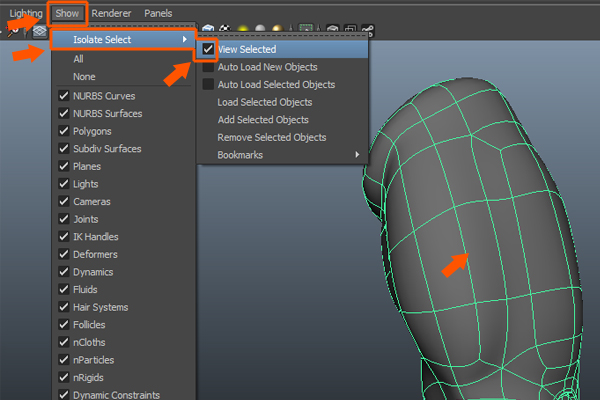Viewport: 600px width, 400px height.
Task: Select All in the Show menu
Action: tap(79, 59)
